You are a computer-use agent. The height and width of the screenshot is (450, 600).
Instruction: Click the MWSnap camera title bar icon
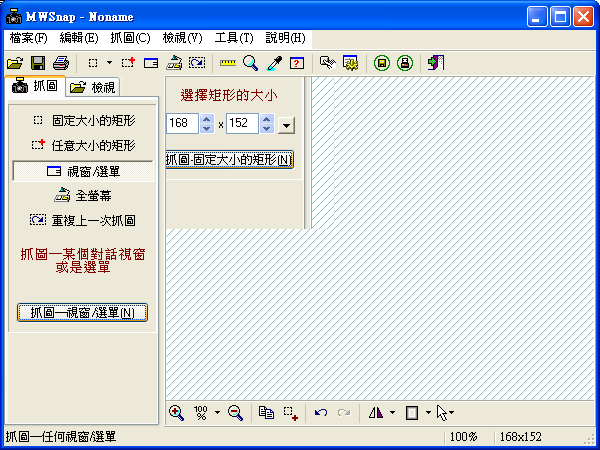(14, 16)
